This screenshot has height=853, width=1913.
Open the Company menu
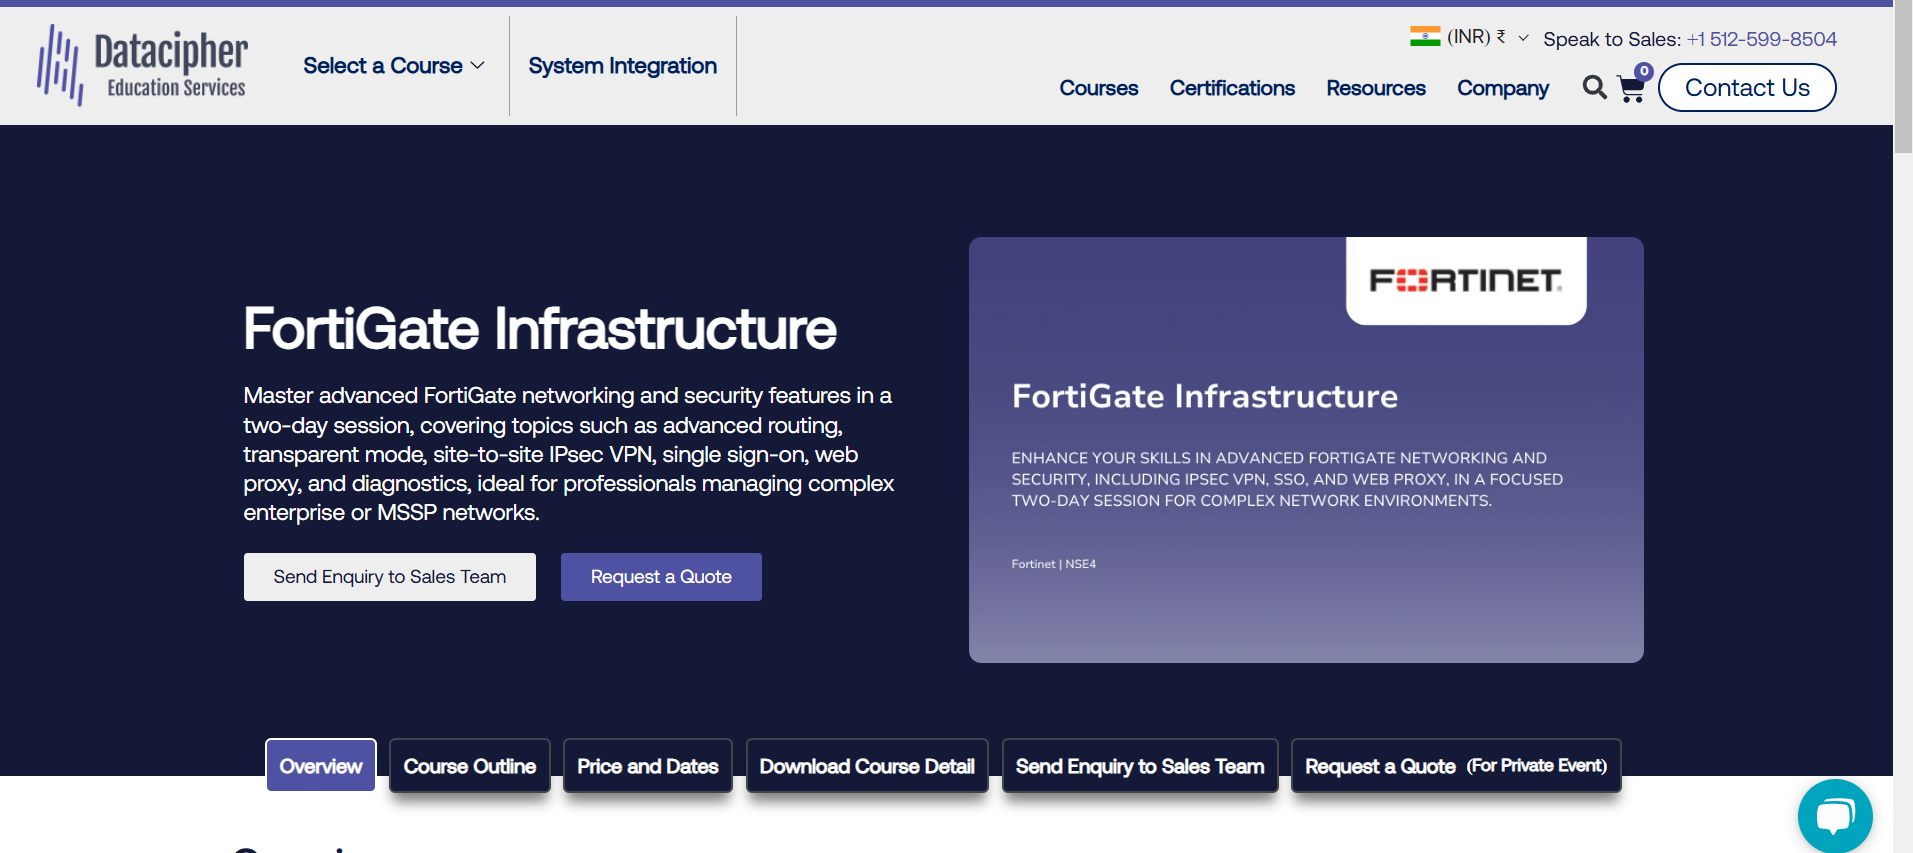pyautogui.click(x=1503, y=88)
